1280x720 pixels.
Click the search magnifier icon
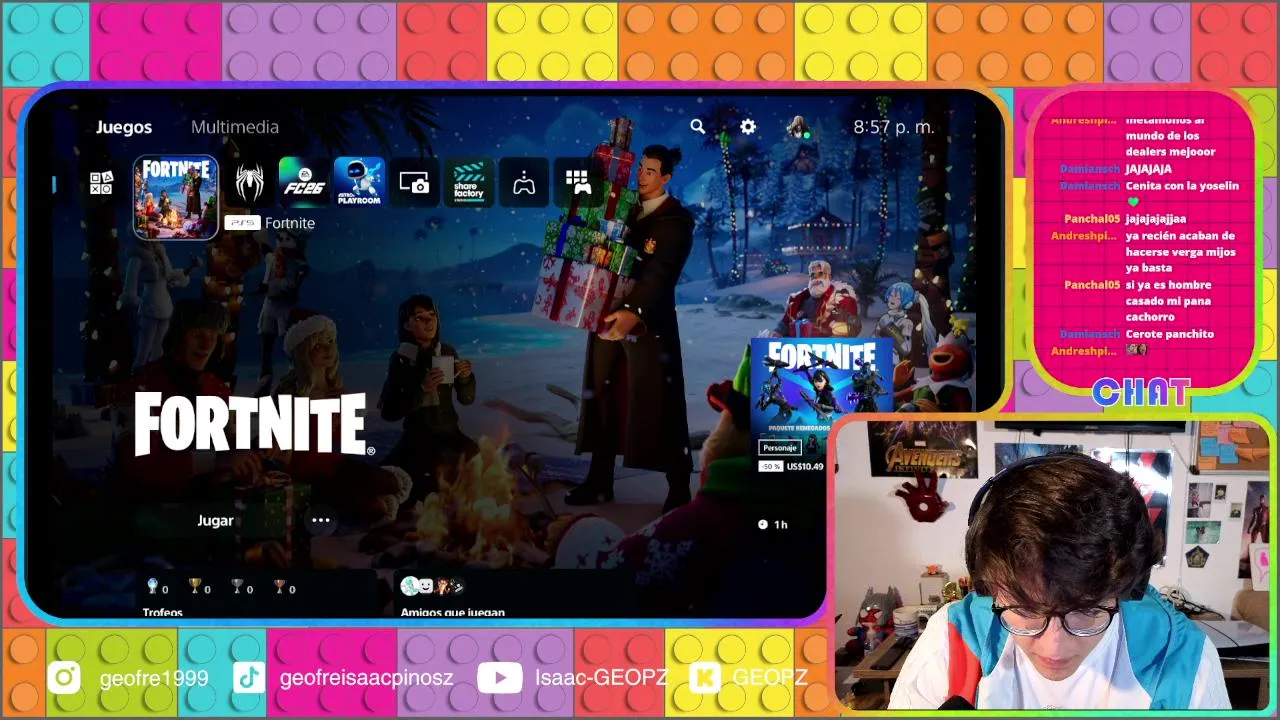point(698,127)
